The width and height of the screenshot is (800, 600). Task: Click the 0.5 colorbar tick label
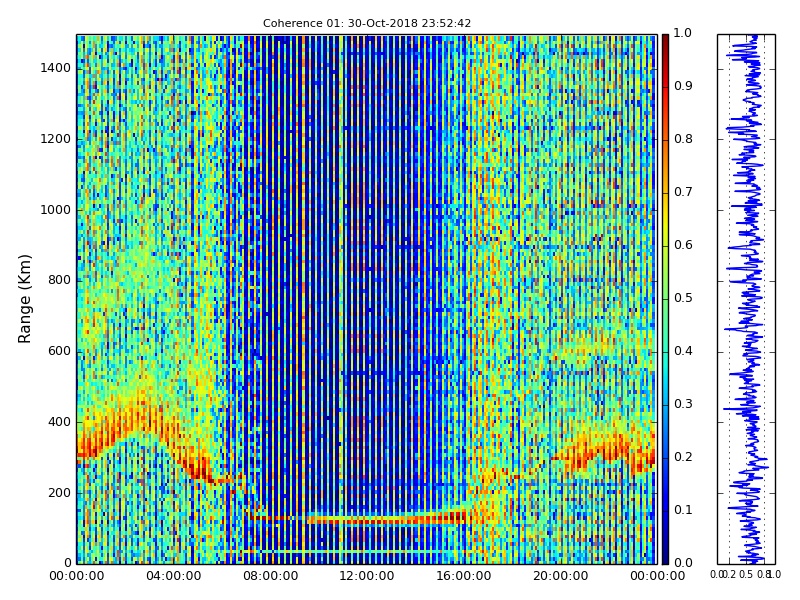[x=683, y=298]
